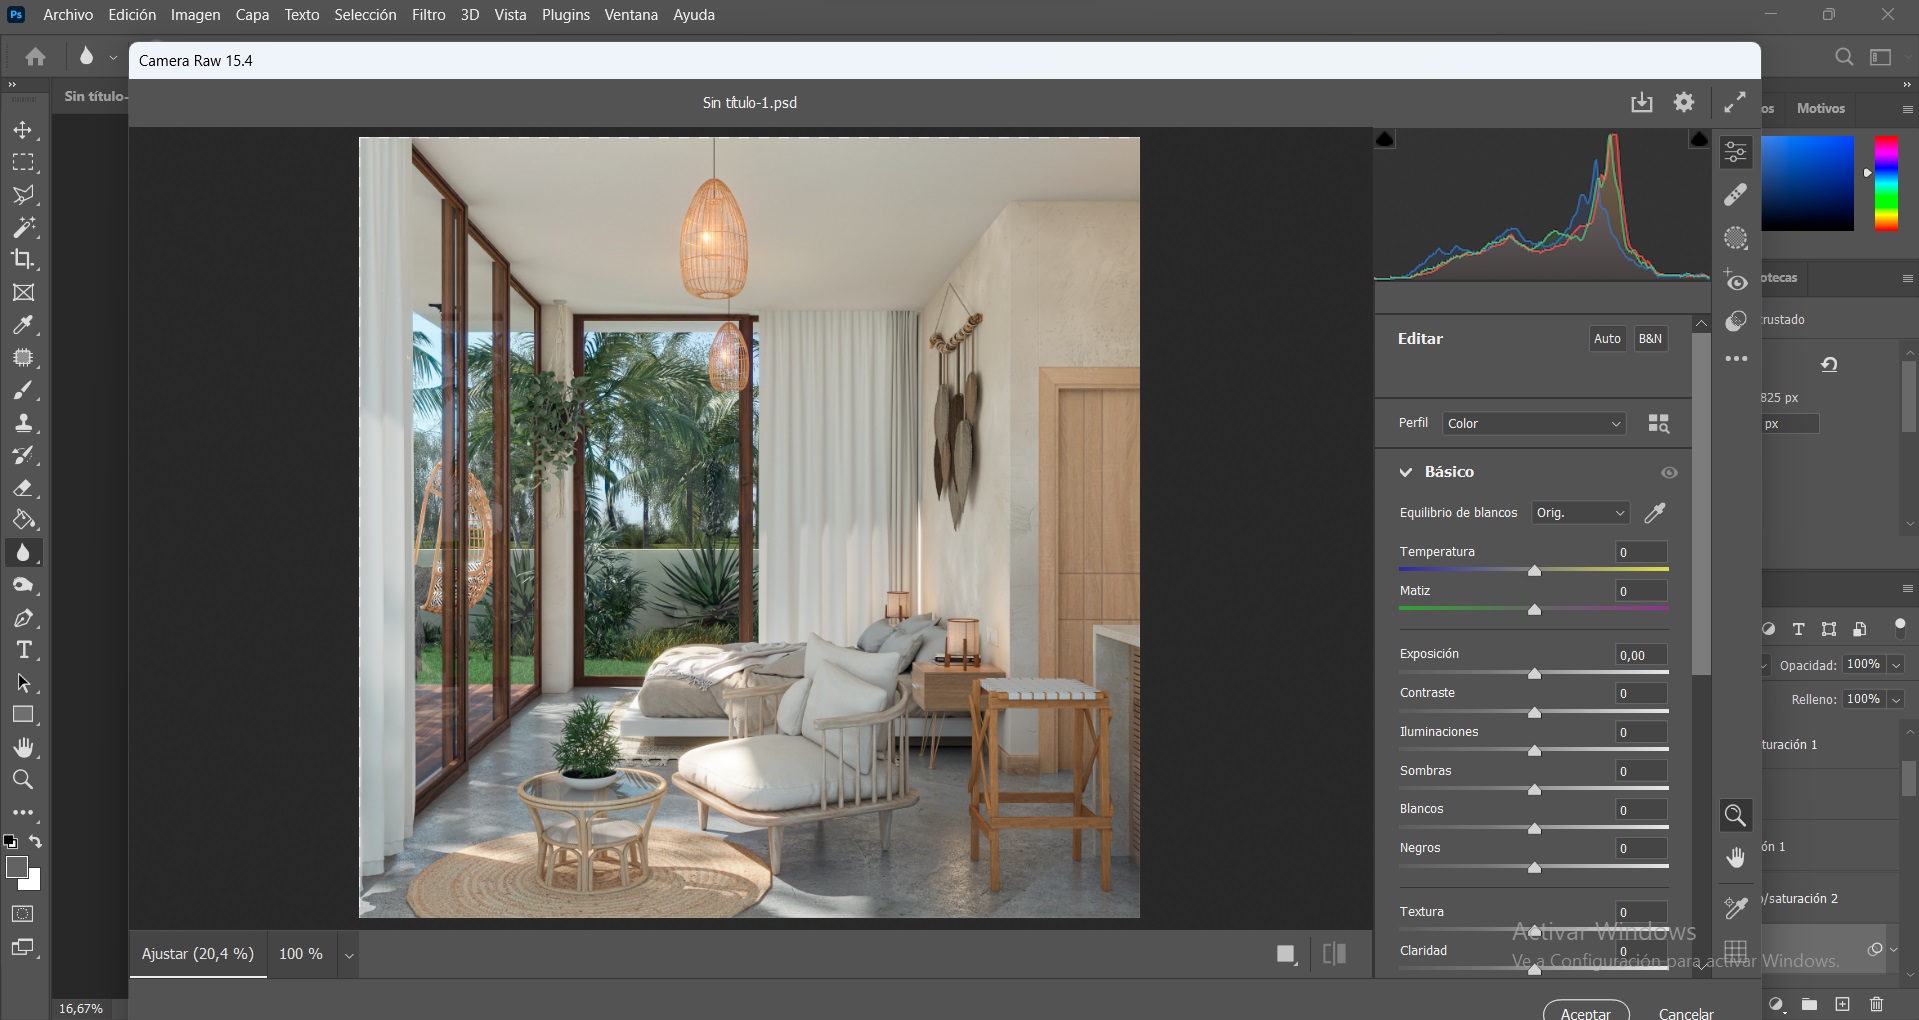Screen dimensions: 1919x1020
Task: Switch to the Motivos tab
Action: coord(1819,108)
